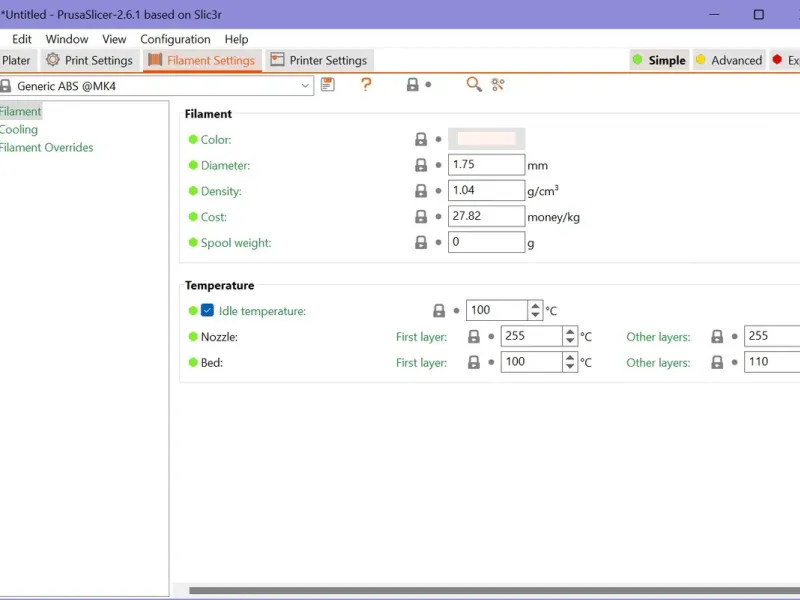Open the settings search magnifier icon
Screen dimensions: 800x600
pyautogui.click(x=474, y=85)
